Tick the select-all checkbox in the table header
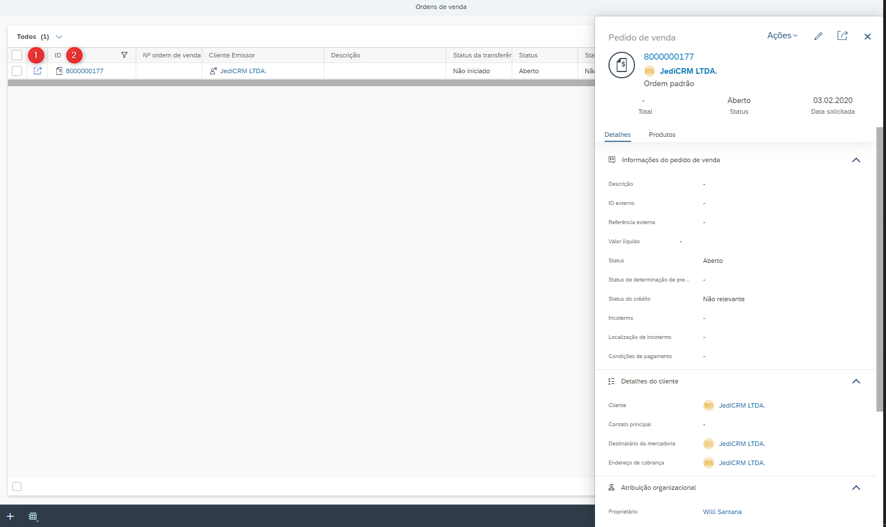Viewport: 886px width, 527px height. (17, 55)
